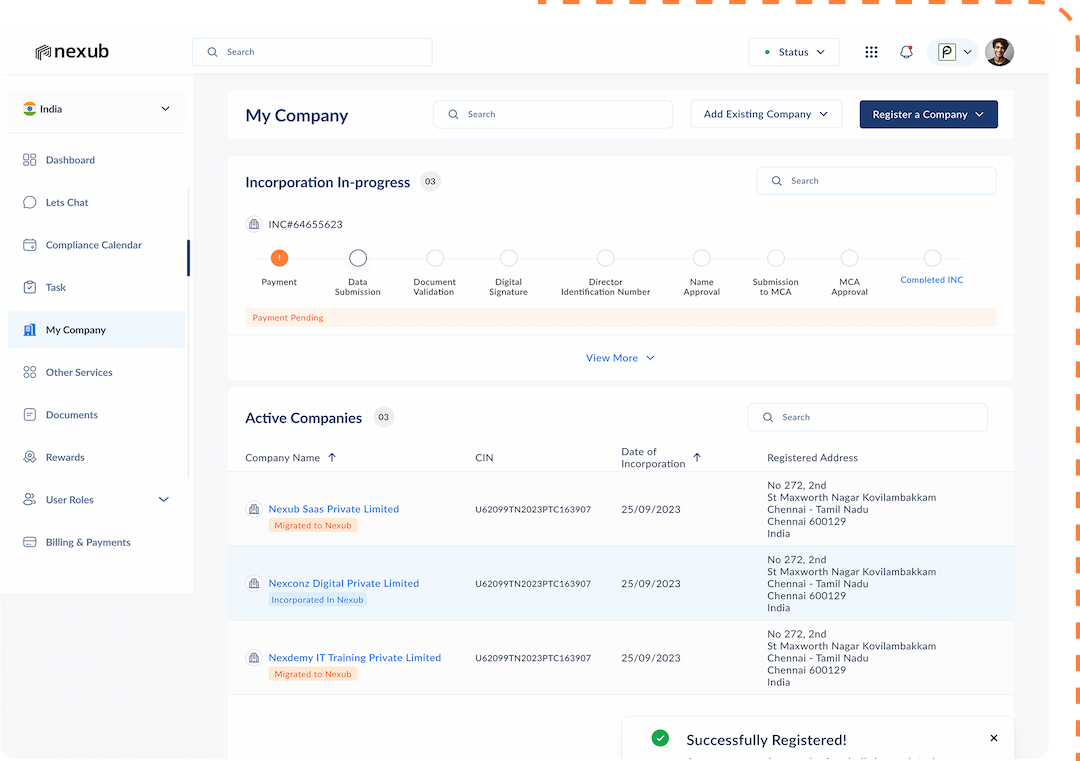Search within Active Companies
Image resolution: width=1080 pixels, height=761 pixels.
tap(867, 417)
